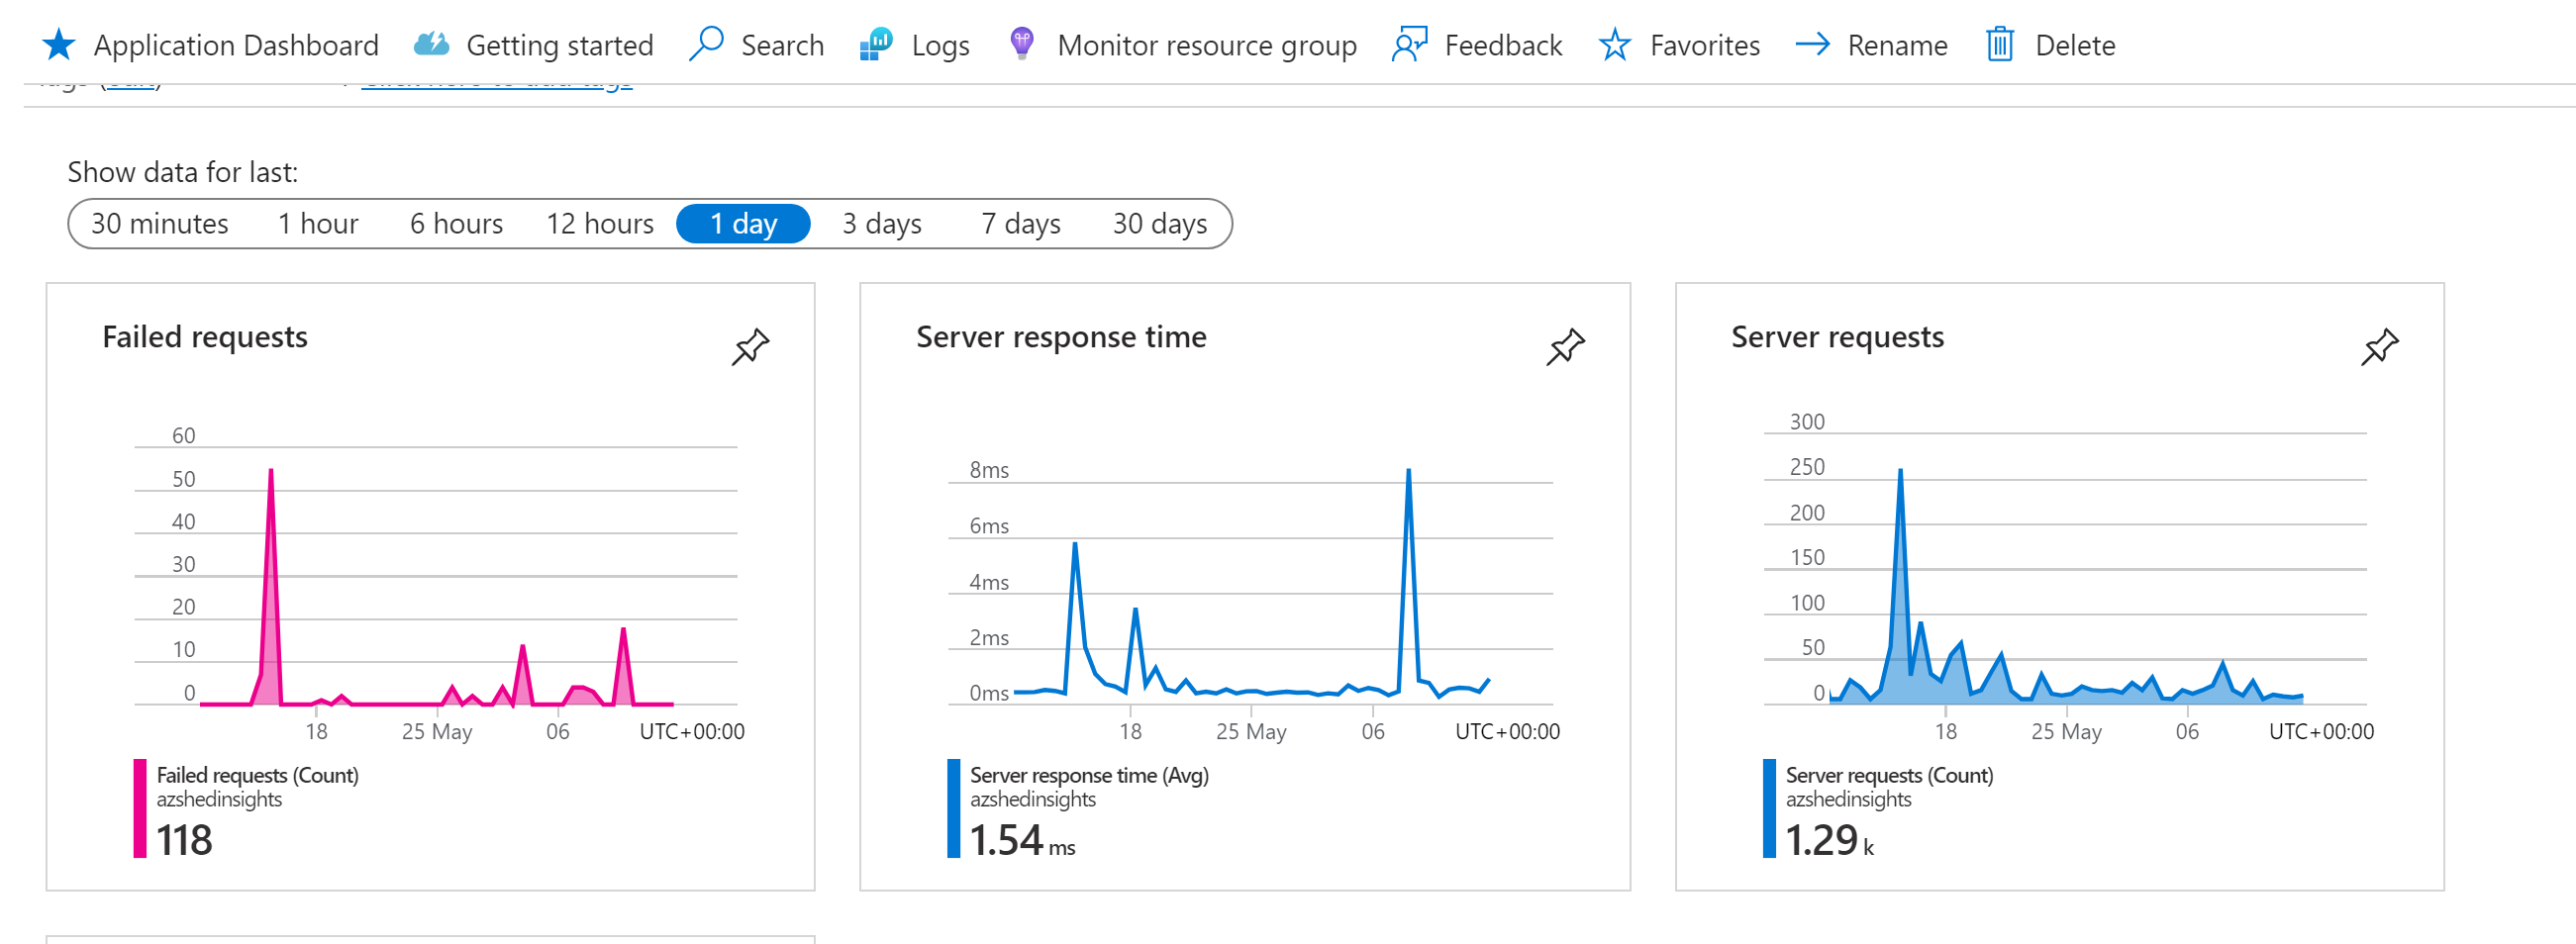
Task: Switch data range to 7 days
Action: [x=1020, y=223]
